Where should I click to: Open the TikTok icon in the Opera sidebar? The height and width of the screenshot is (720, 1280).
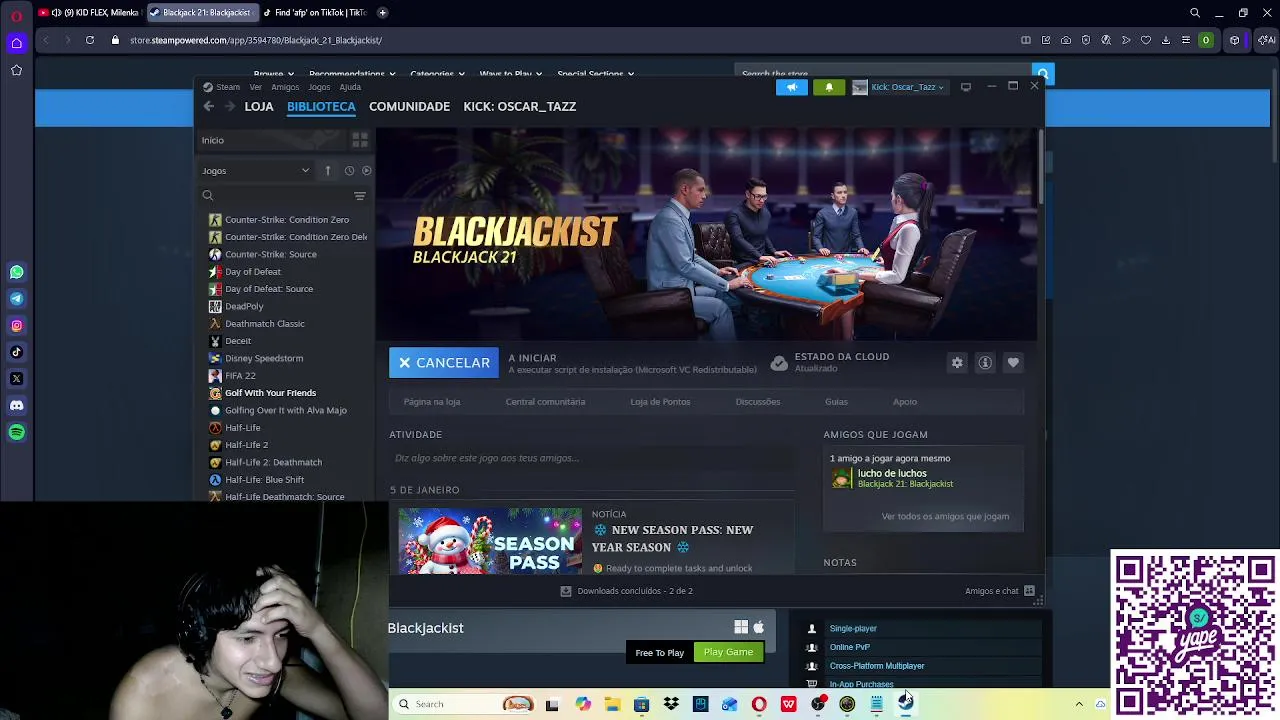click(x=16, y=352)
